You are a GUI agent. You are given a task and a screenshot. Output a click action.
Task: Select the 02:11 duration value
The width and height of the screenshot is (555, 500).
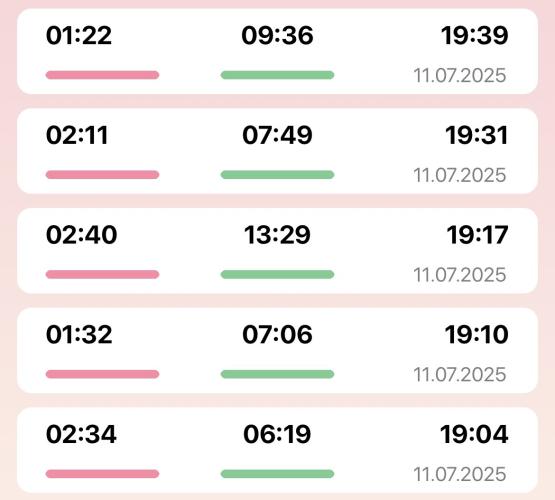(77, 135)
